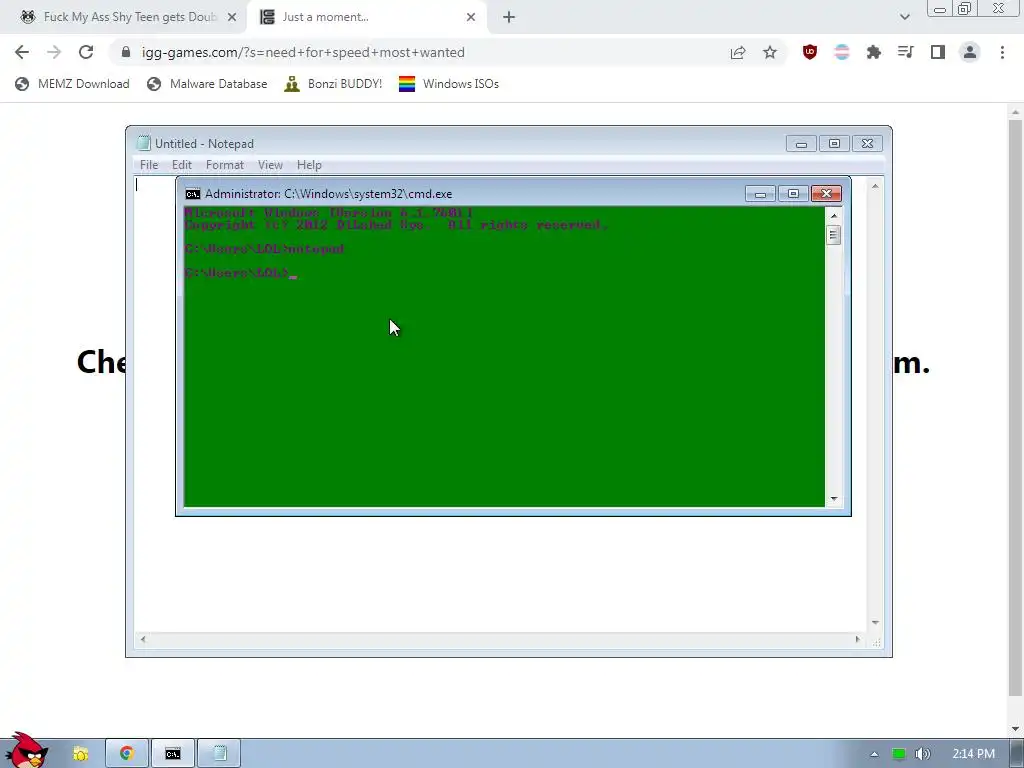
Task: Show hidden tray icons arrow
Action: [874, 754]
